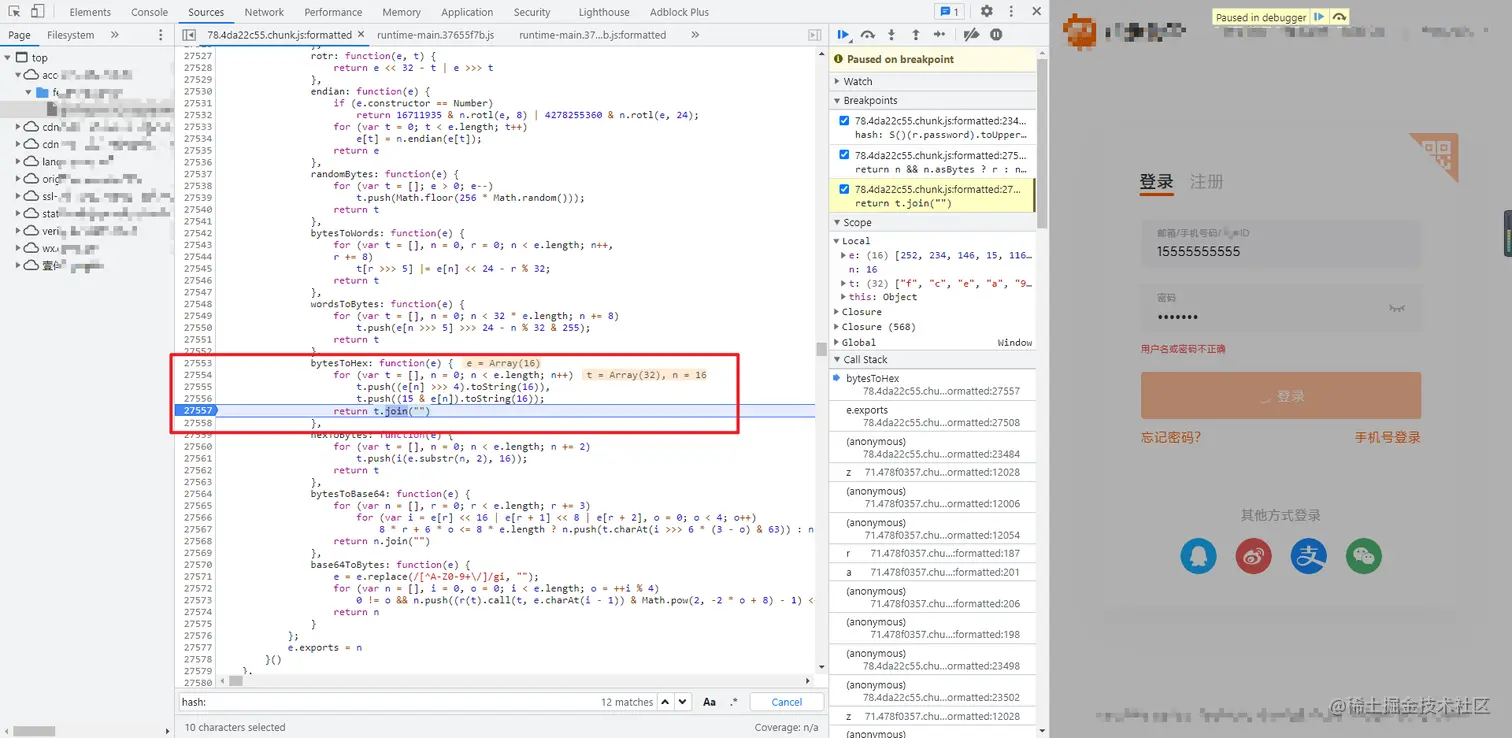Screen dimensions: 1512x738
Task: Resume from the Paused in debugger overlay
Action: coord(1320,17)
